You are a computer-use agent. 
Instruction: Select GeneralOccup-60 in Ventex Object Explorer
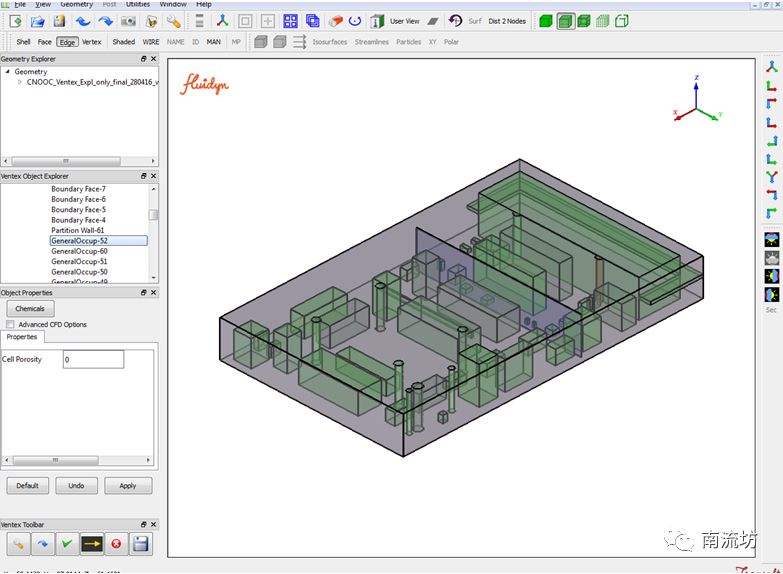tap(79, 251)
